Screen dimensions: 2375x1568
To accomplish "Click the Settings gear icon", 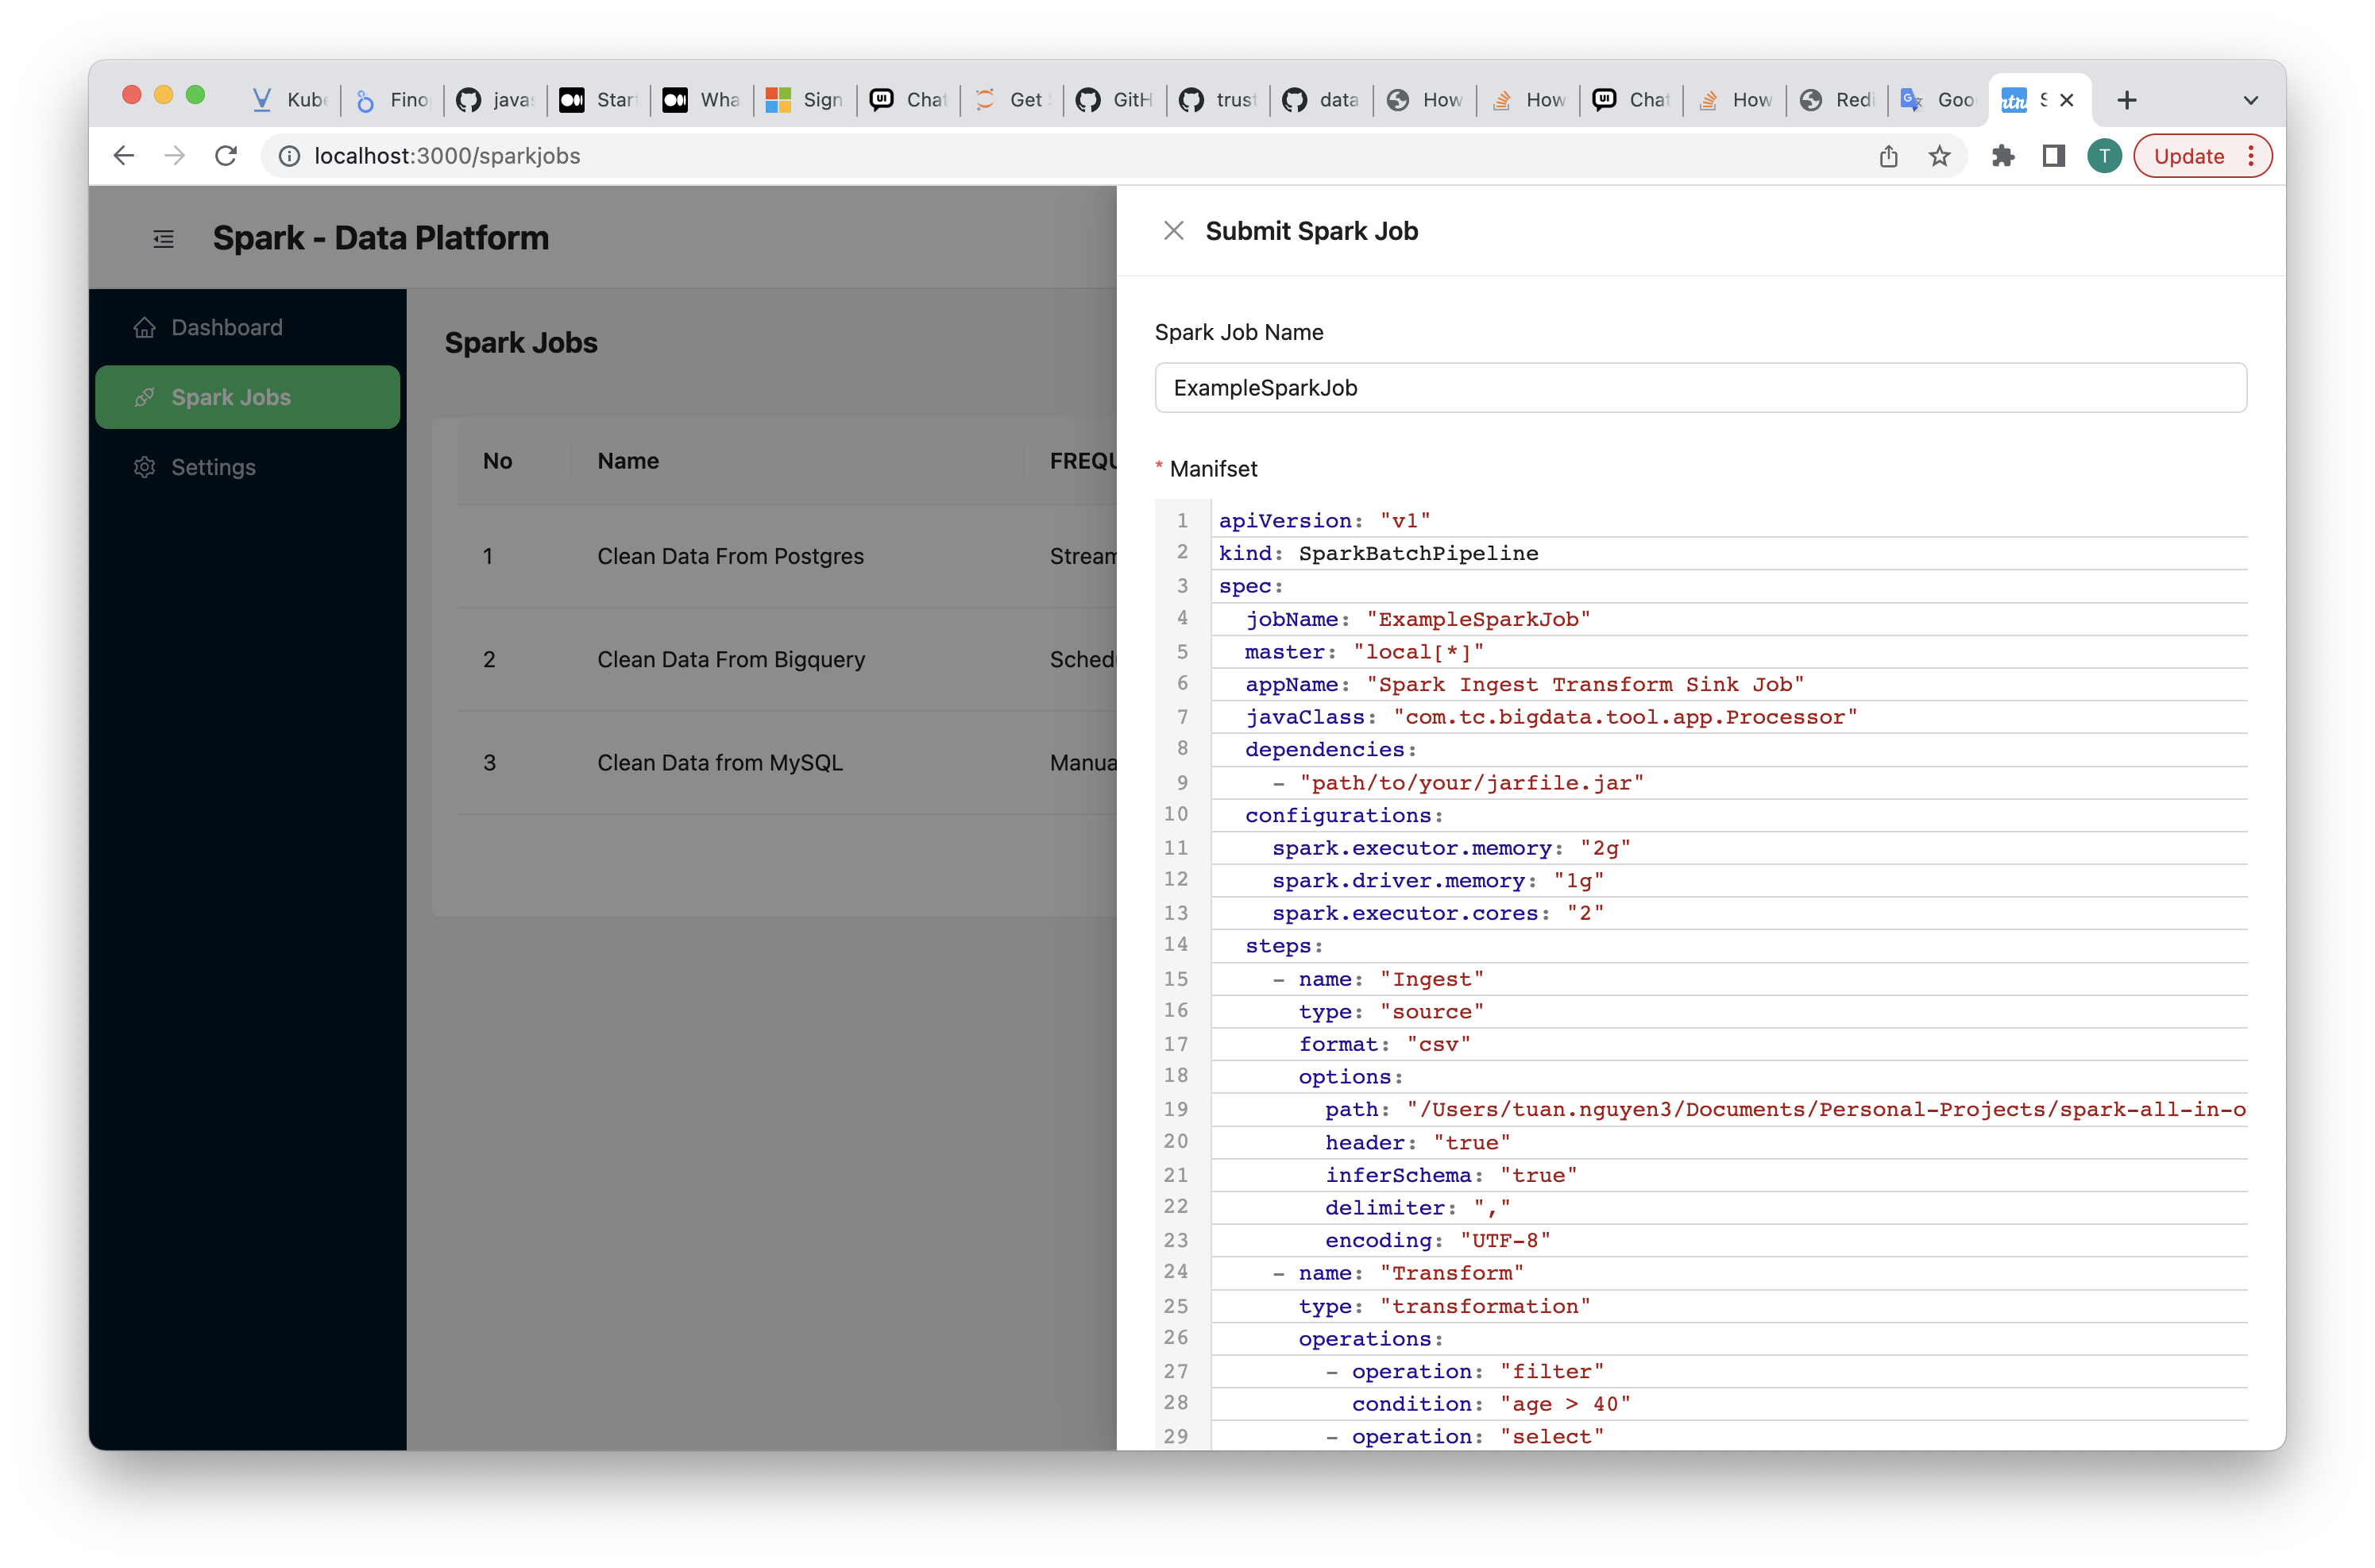I will [145, 467].
